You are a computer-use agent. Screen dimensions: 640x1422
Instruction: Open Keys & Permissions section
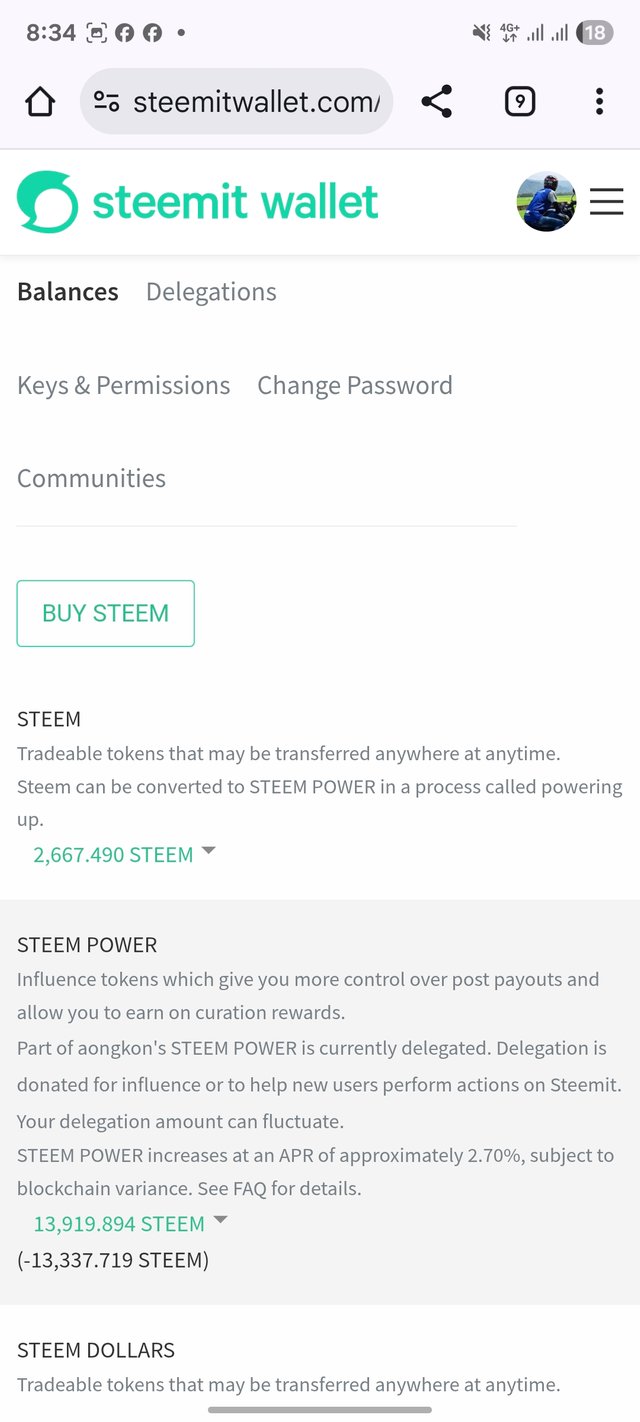coord(123,385)
